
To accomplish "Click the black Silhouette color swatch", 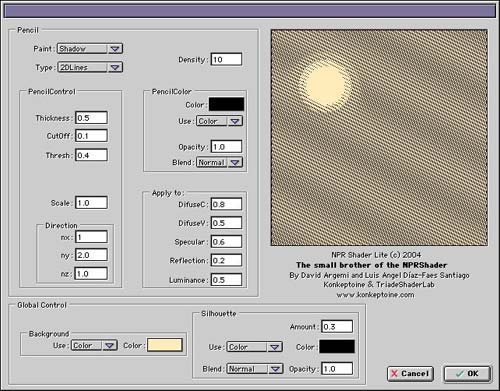I will click(x=337, y=347).
